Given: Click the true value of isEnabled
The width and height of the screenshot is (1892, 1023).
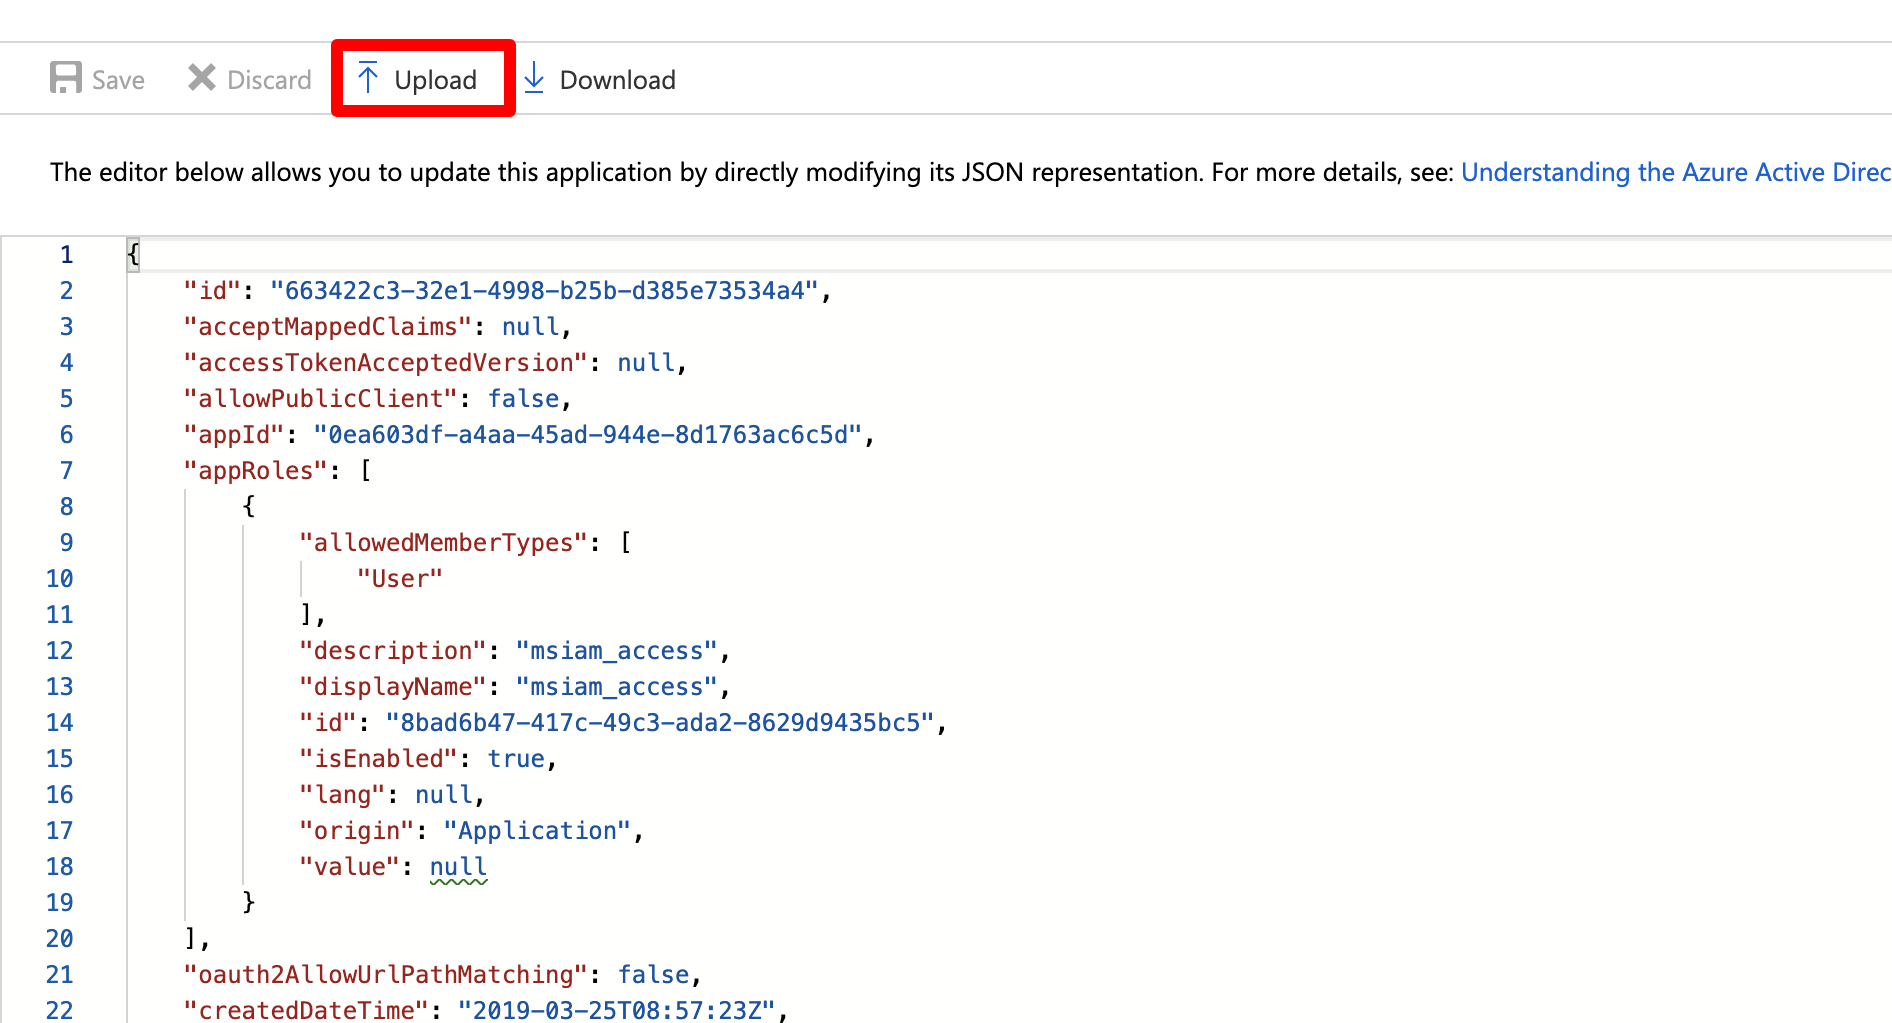Looking at the screenshot, I should pos(516,759).
